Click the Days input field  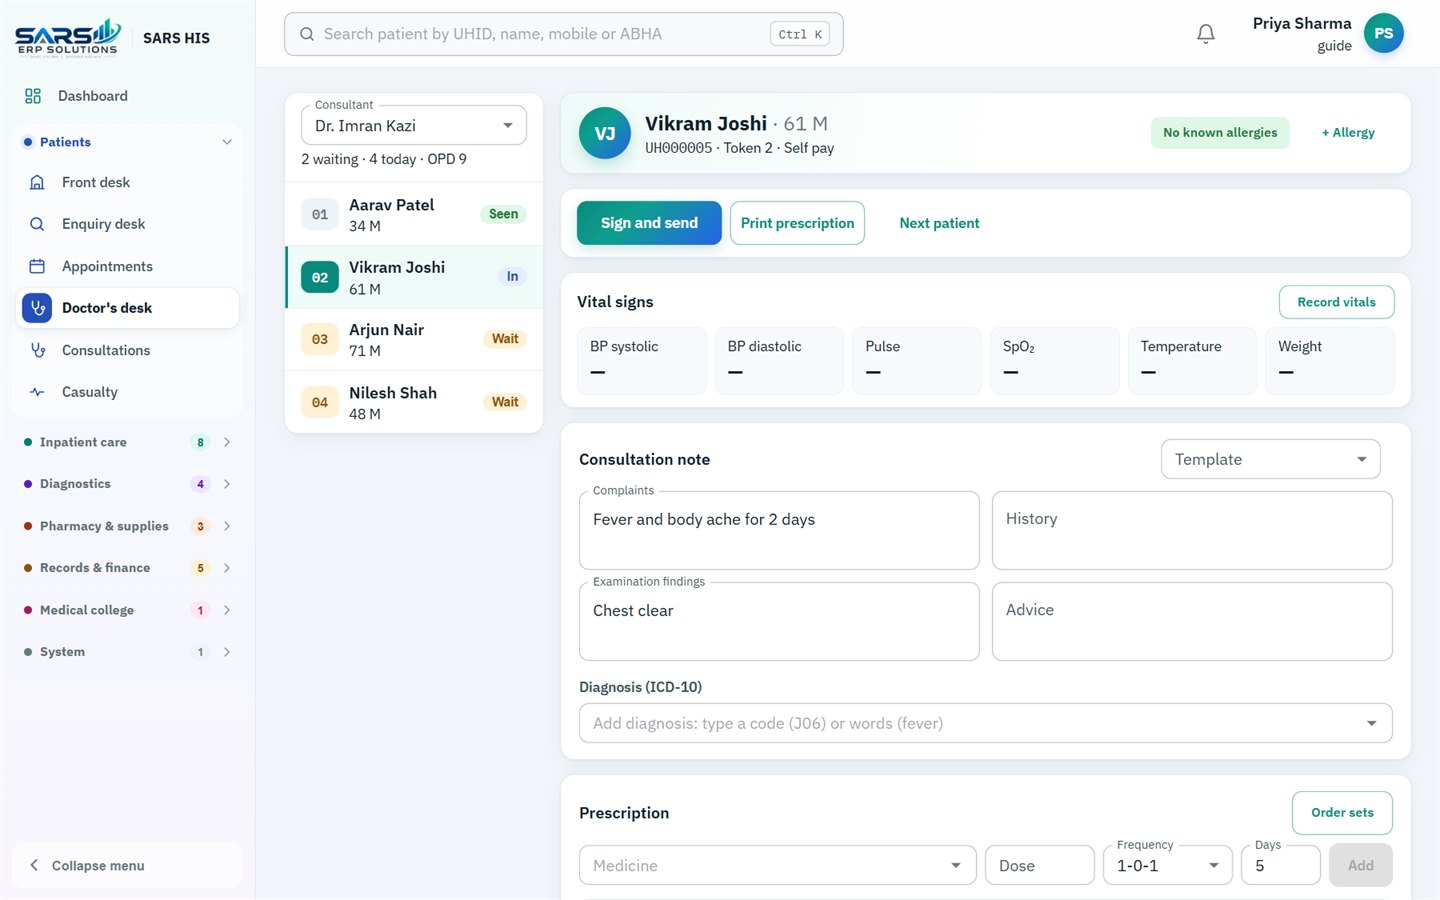[x=1281, y=865]
